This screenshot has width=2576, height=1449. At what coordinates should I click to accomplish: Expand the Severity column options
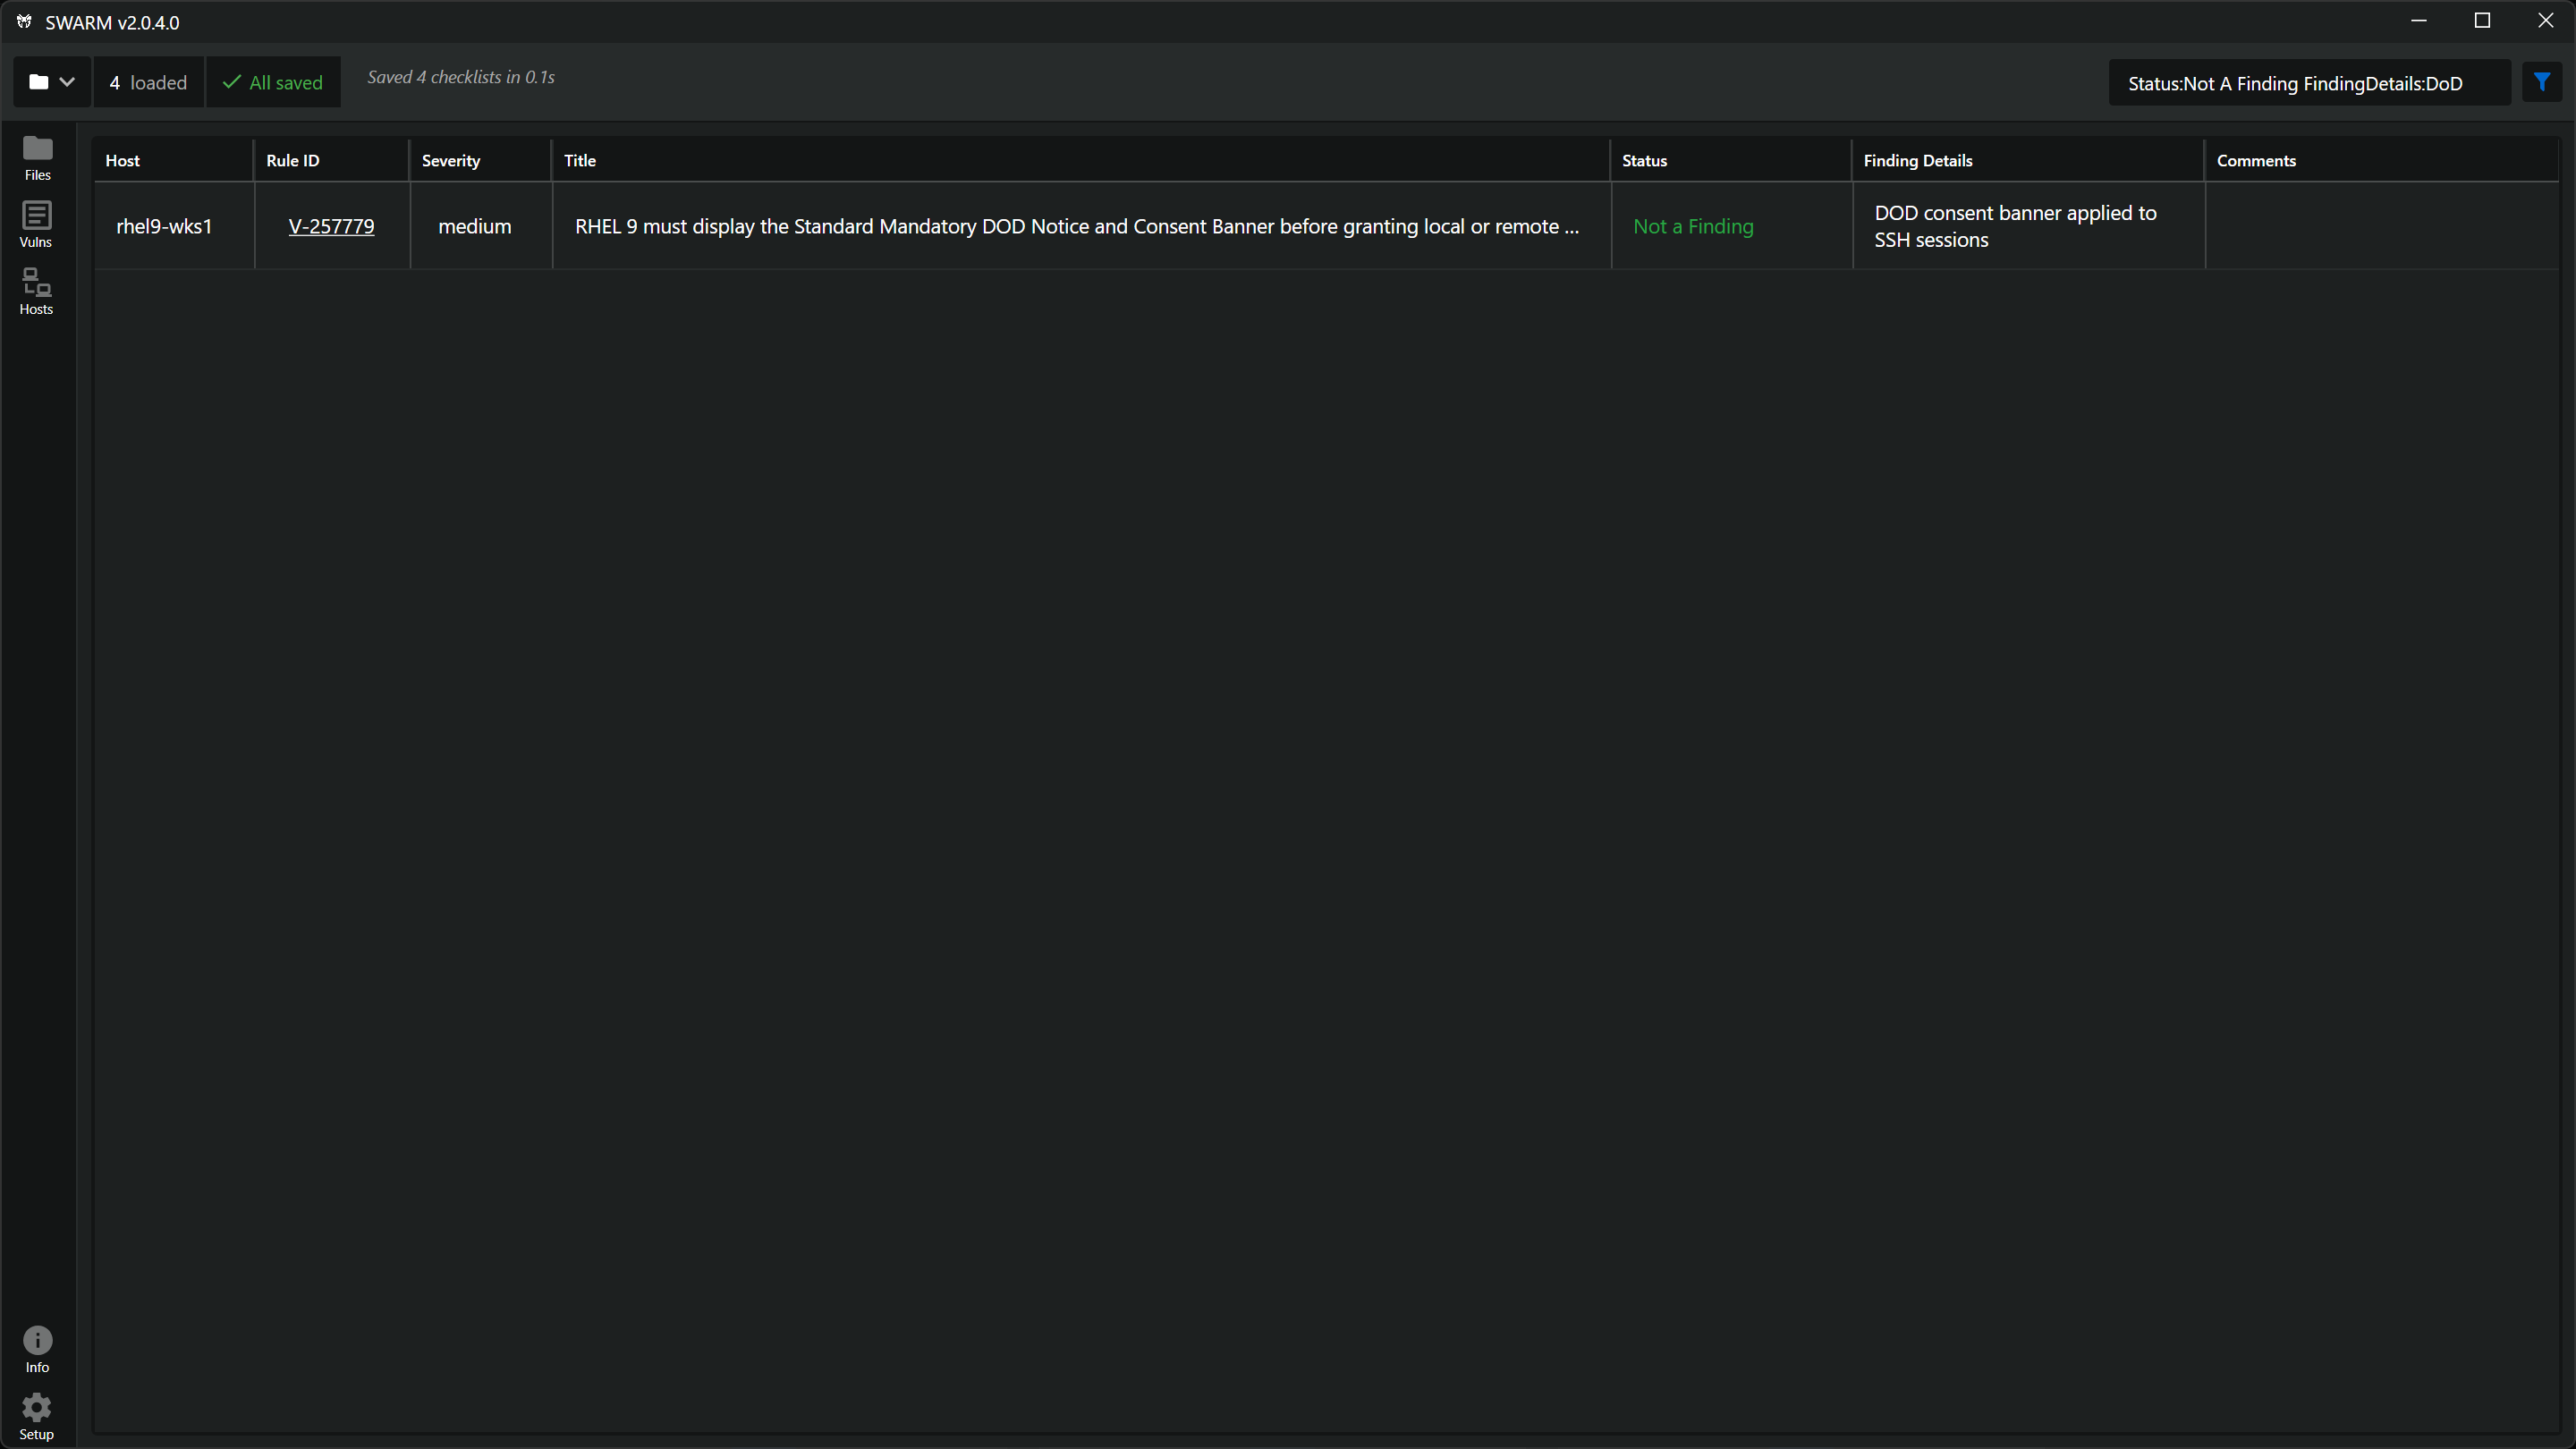click(450, 160)
